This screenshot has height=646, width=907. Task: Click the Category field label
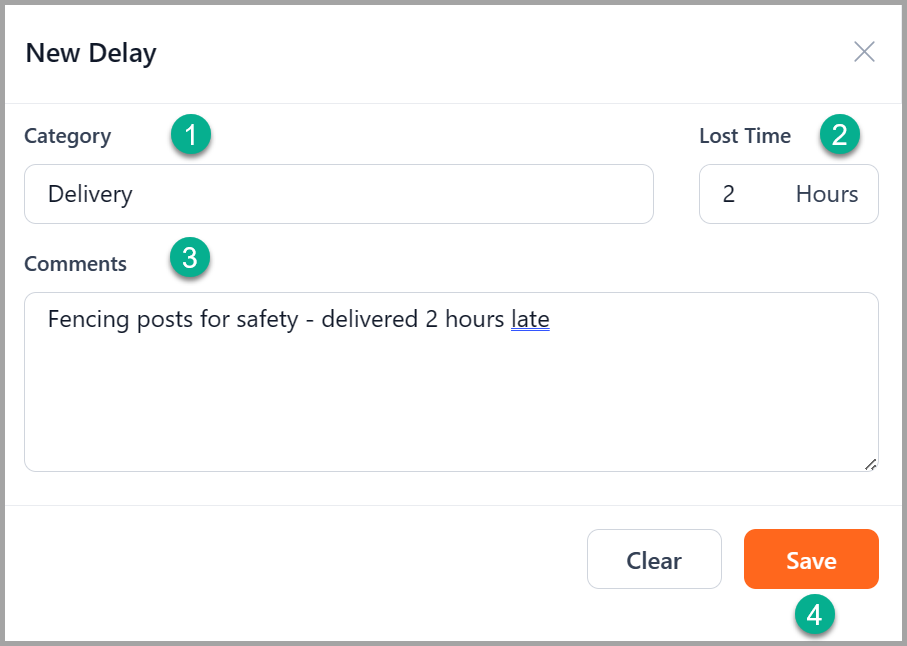click(68, 136)
